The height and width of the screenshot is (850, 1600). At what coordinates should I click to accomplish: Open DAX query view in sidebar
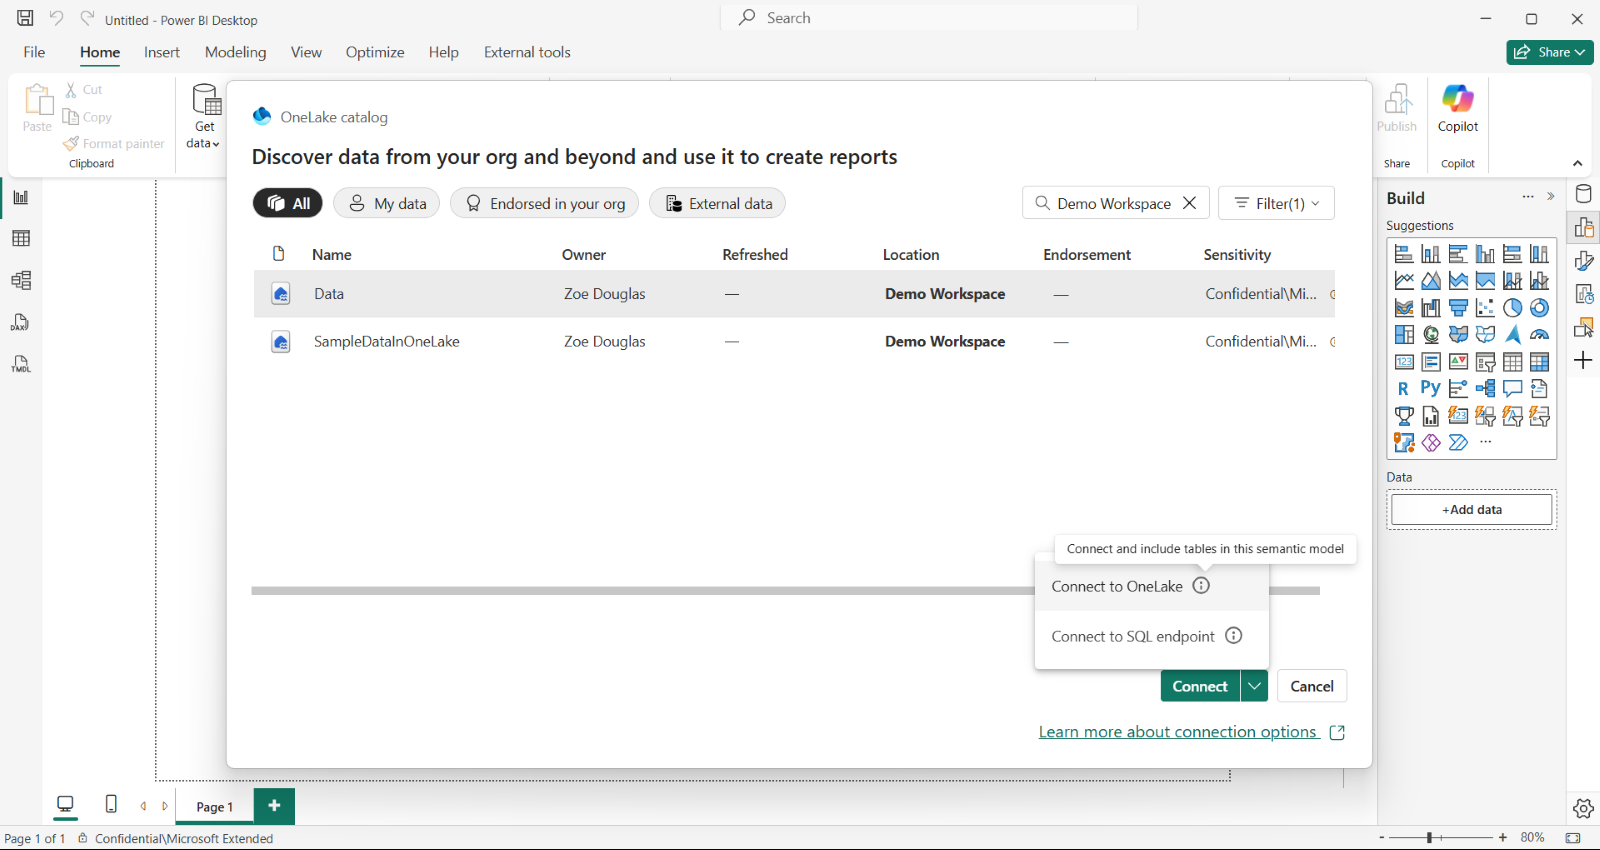click(21, 322)
